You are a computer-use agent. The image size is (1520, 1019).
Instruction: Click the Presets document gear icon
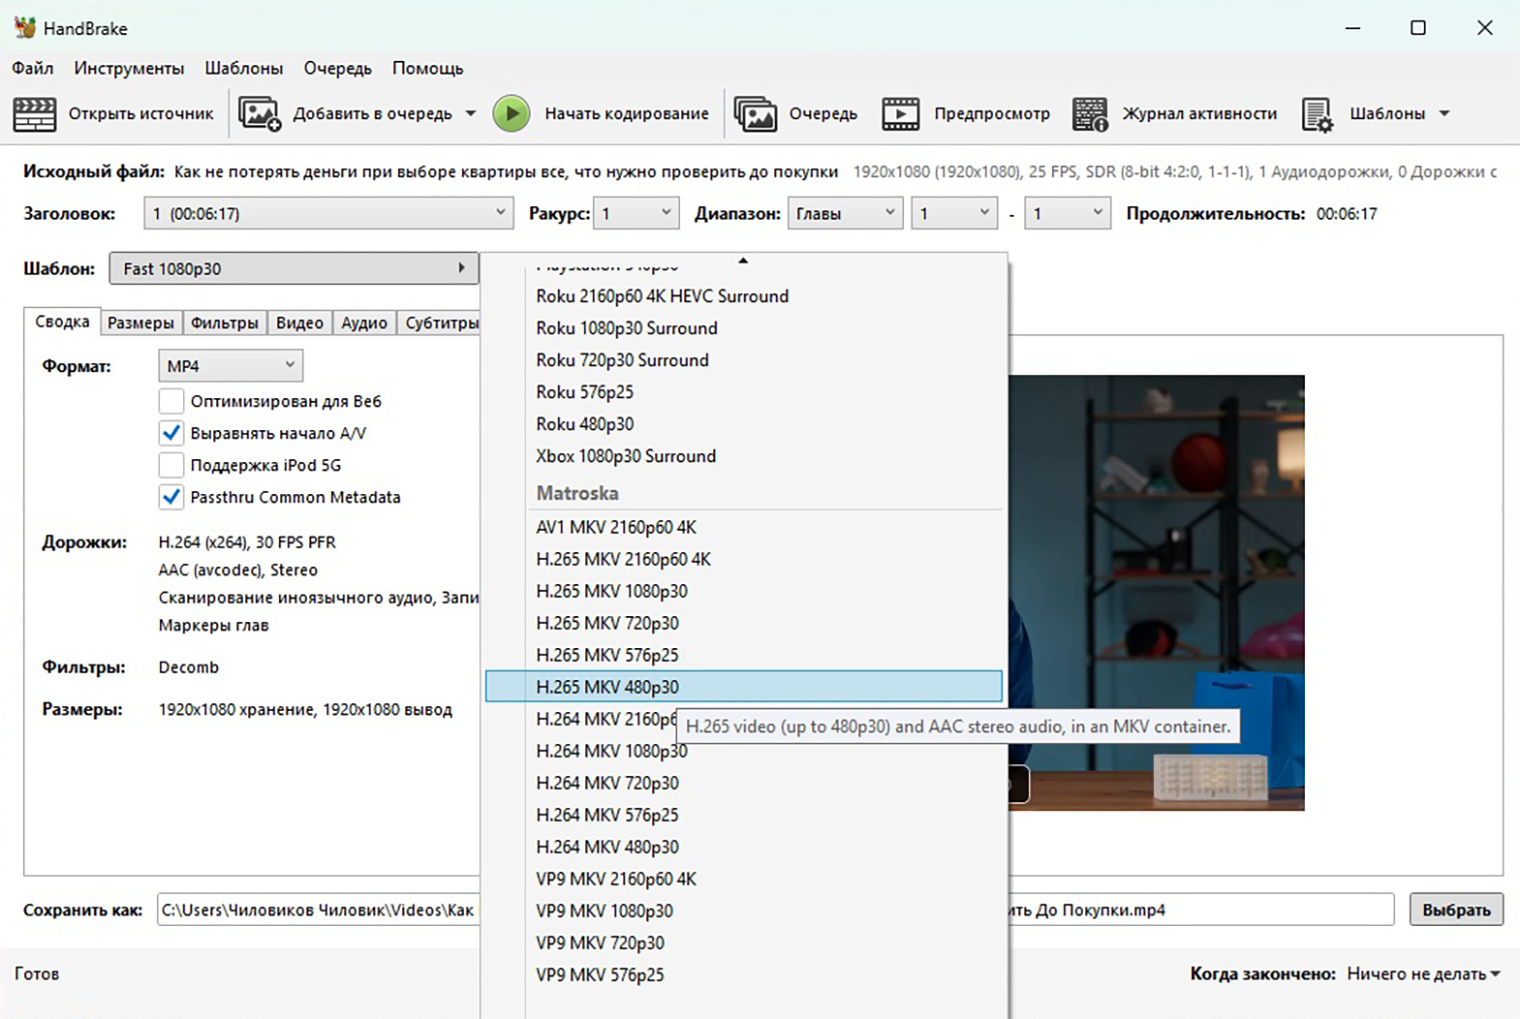pos(1317,114)
